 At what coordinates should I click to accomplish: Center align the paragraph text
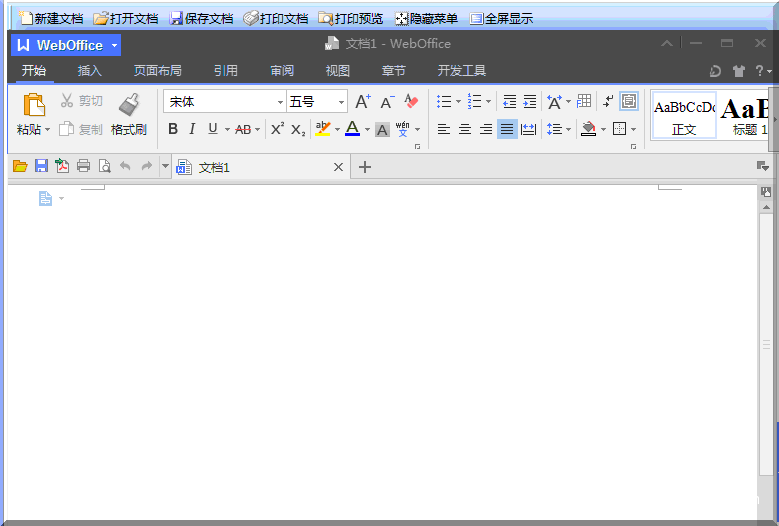pos(465,129)
